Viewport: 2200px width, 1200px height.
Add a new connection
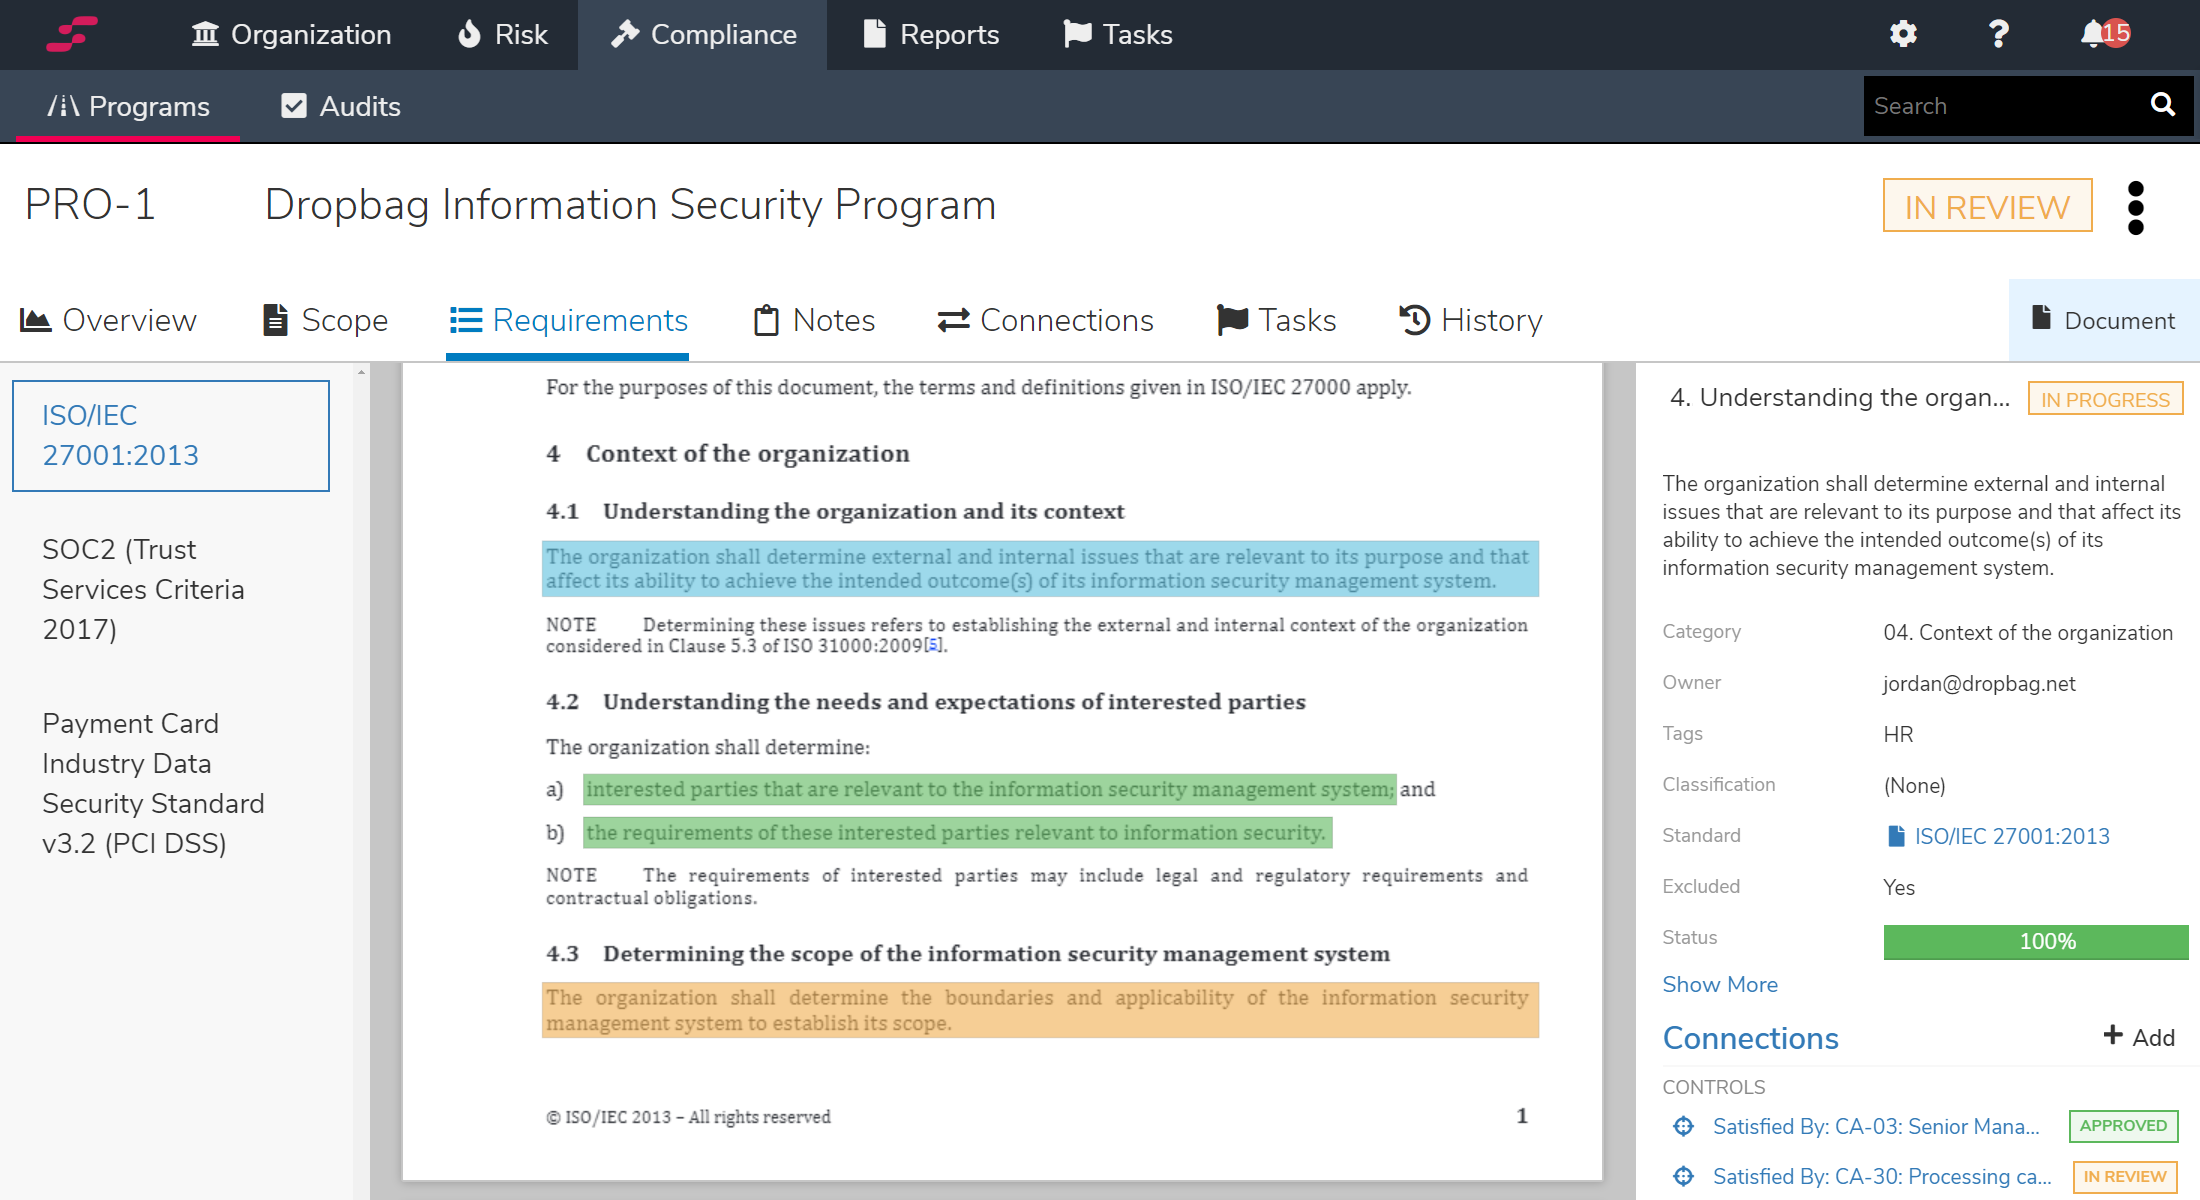tap(2139, 1037)
